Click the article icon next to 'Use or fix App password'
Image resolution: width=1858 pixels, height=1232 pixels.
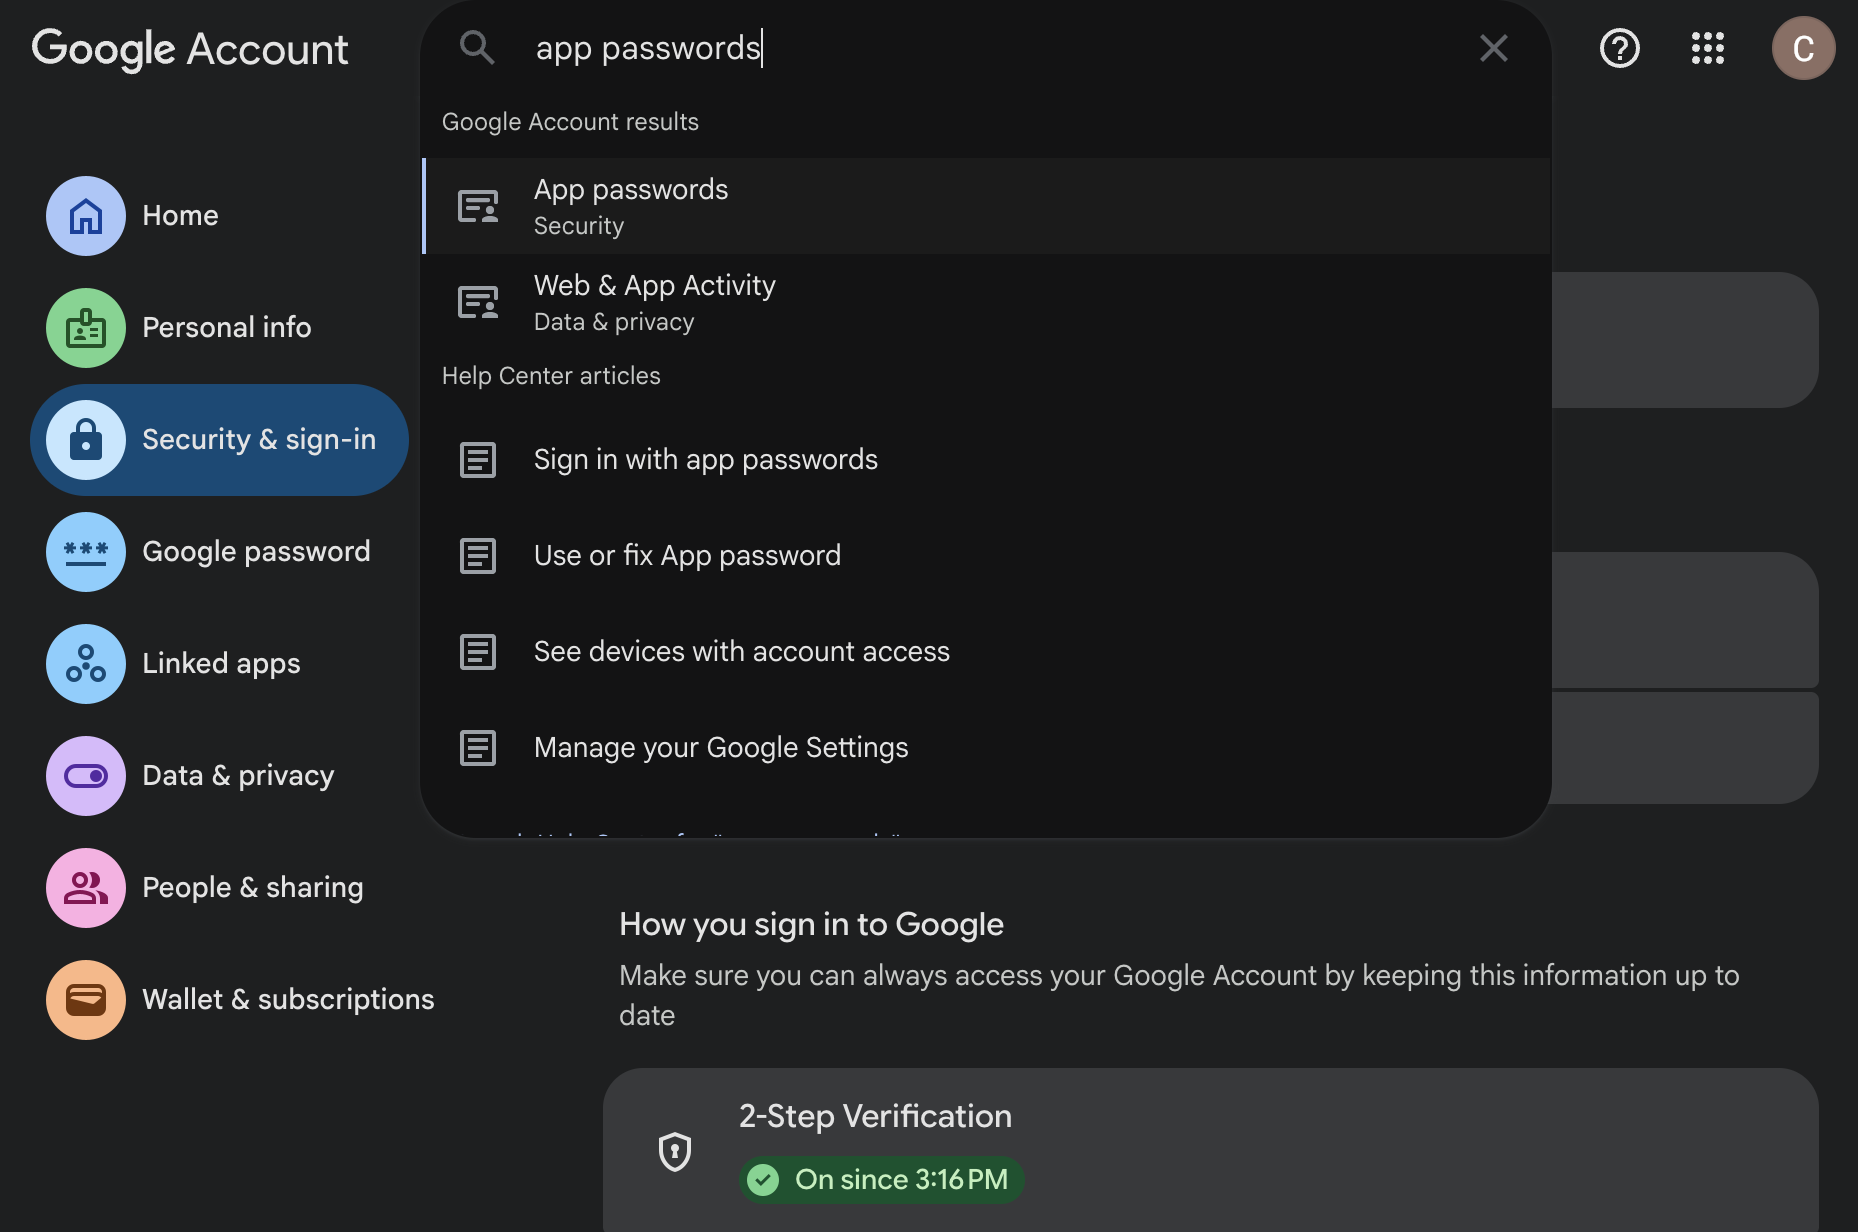[x=478, y=556]
